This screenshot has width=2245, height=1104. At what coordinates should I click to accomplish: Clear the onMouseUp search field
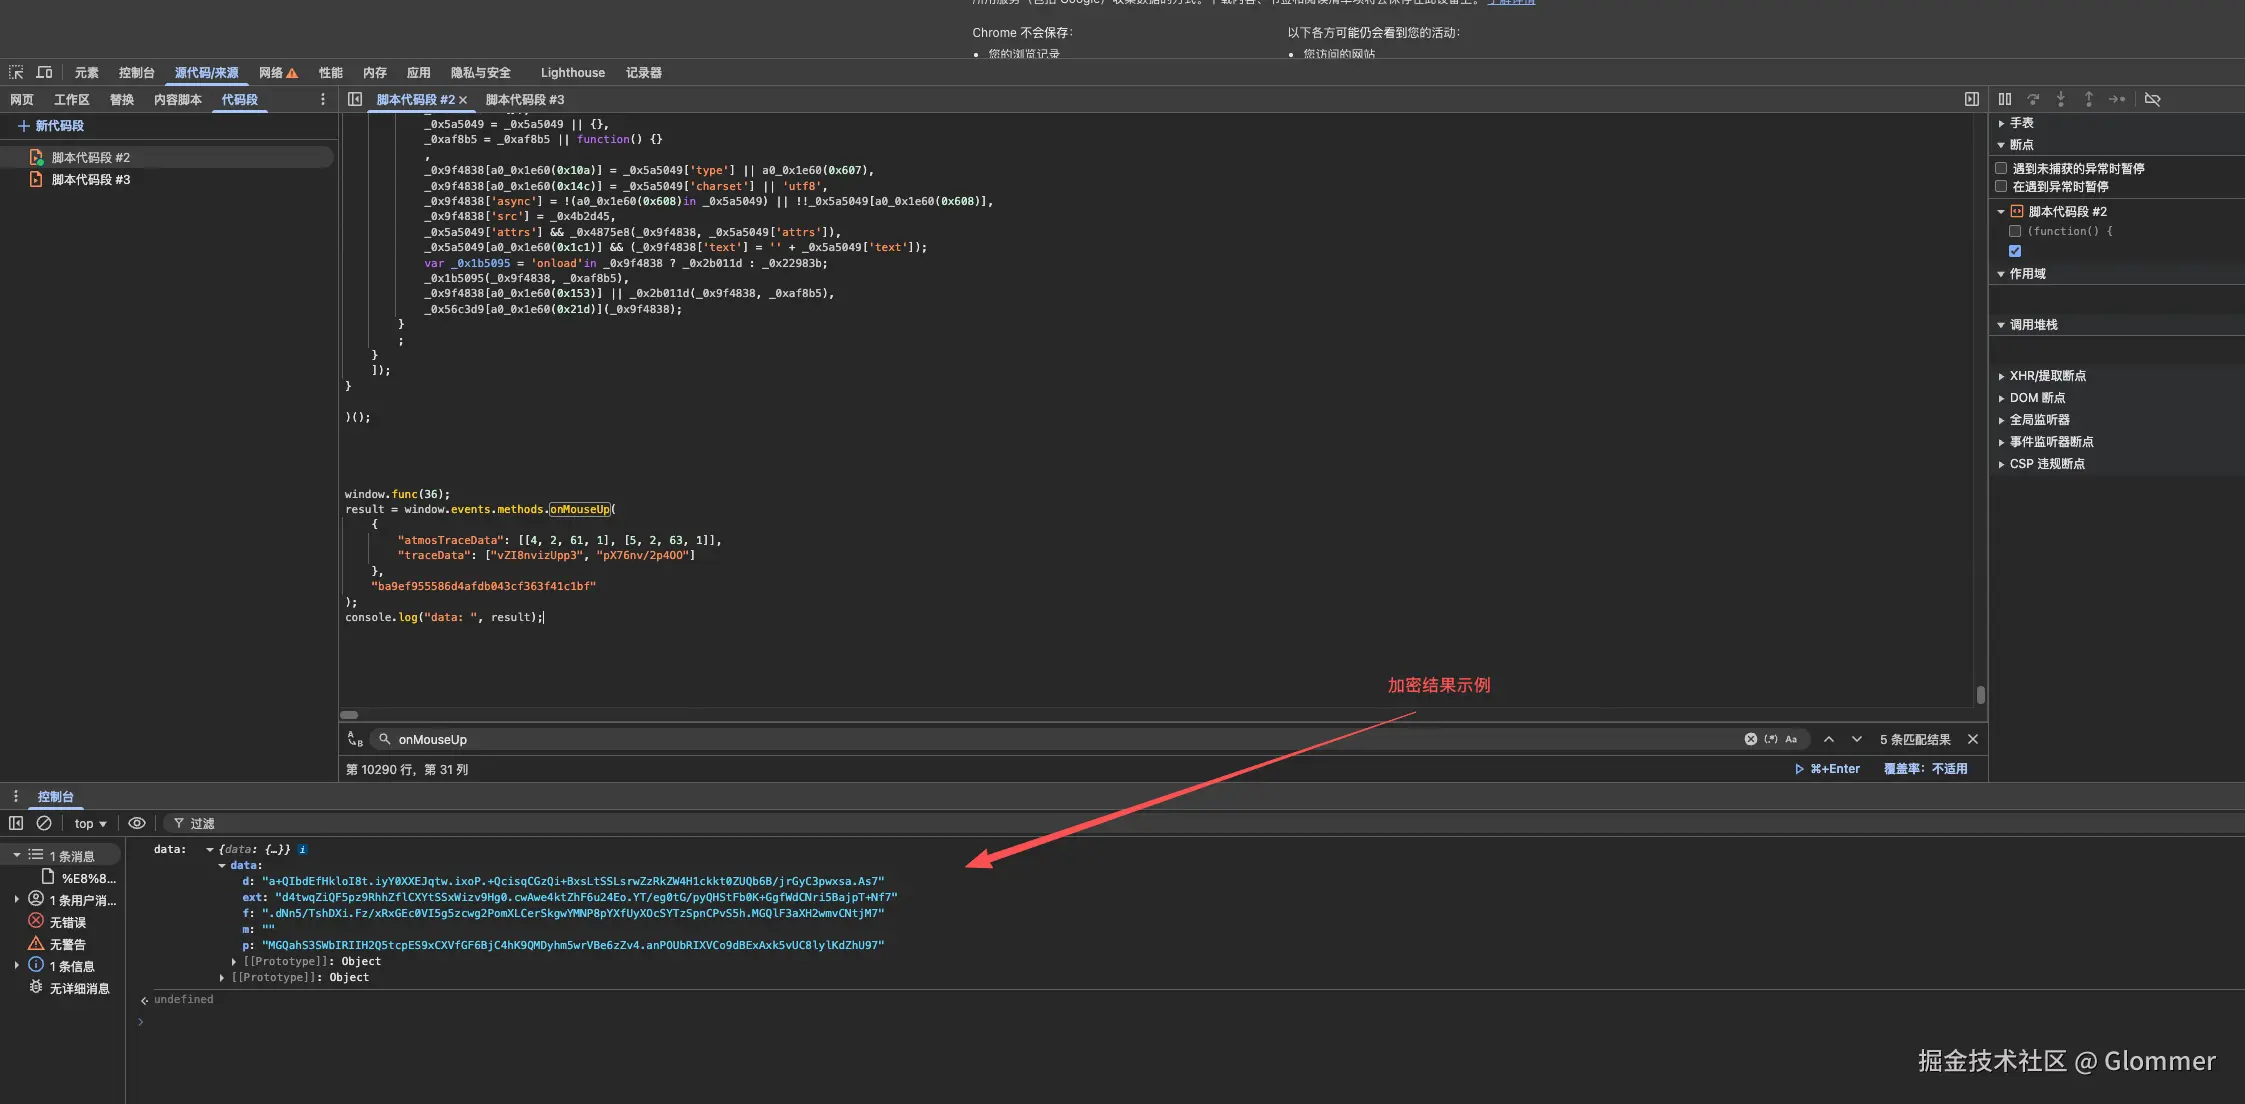1750,739
